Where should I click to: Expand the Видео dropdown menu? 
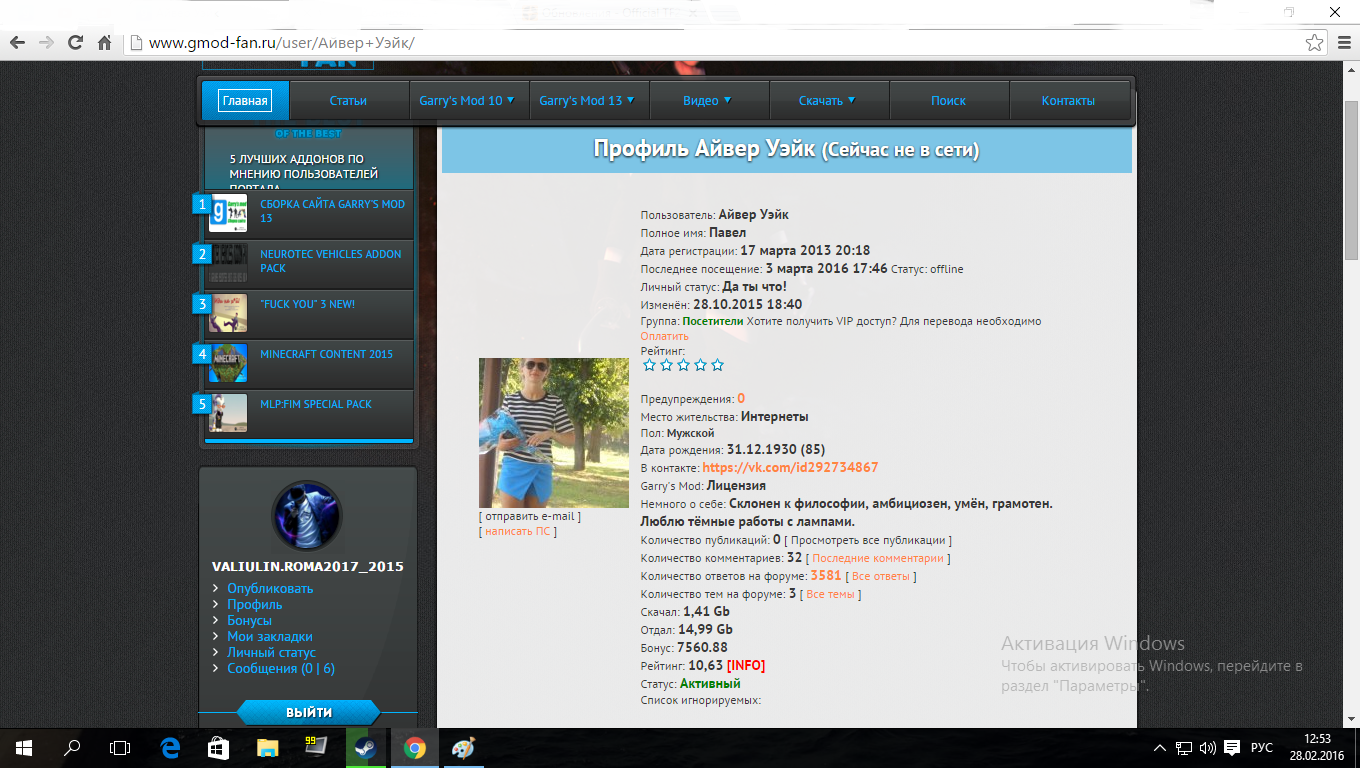pyautogui.click(x=707, y=100)
